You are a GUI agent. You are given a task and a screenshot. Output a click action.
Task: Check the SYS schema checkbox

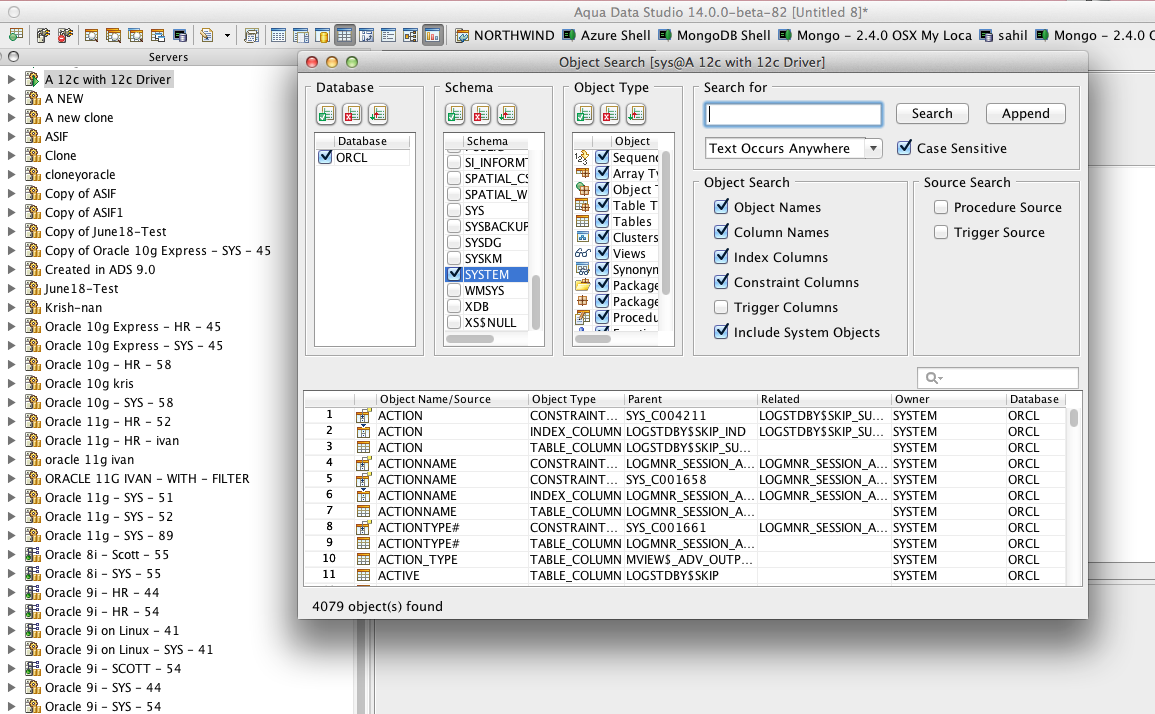coord(454,210)
